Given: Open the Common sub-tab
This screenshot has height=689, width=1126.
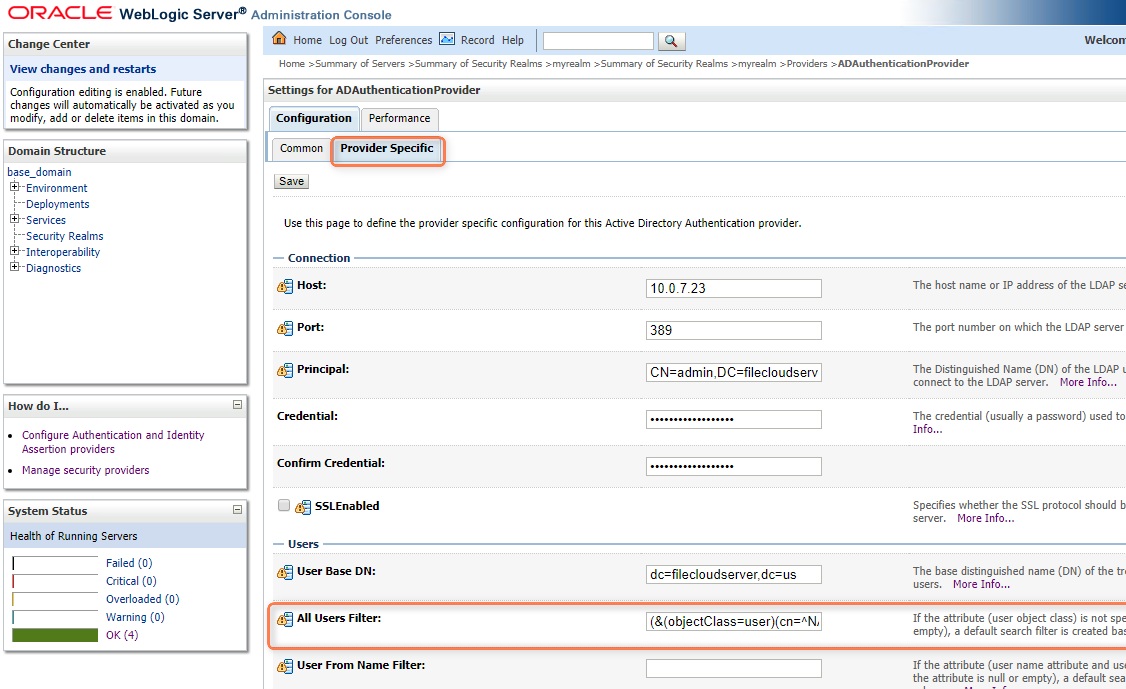Looking at the screenshot, I should pyautogui.click(x=301, y=148).
